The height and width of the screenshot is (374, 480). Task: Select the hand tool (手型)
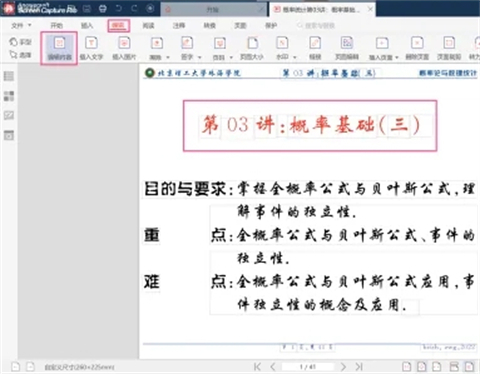pyautogui.click(x=20, y=42)
